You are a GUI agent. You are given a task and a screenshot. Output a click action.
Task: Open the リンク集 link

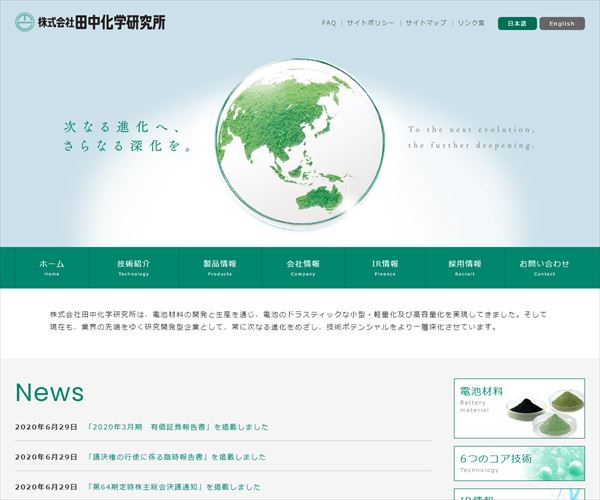[x=471, y=23]
